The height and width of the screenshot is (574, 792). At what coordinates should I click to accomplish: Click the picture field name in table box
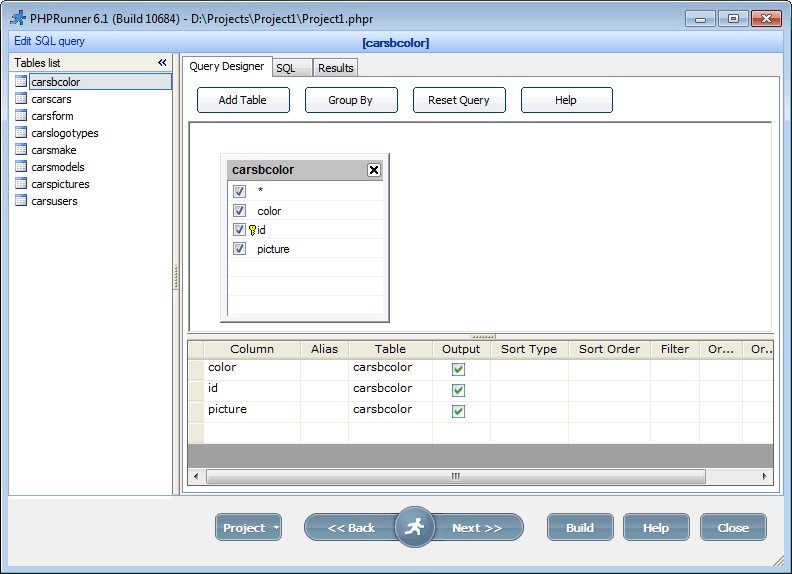click(273, 249)
